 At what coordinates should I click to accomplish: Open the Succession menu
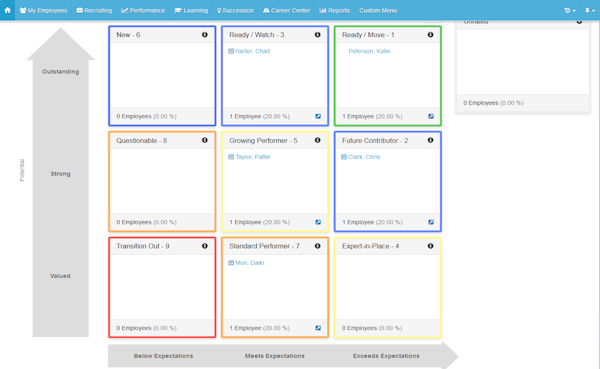click(235, 10)
